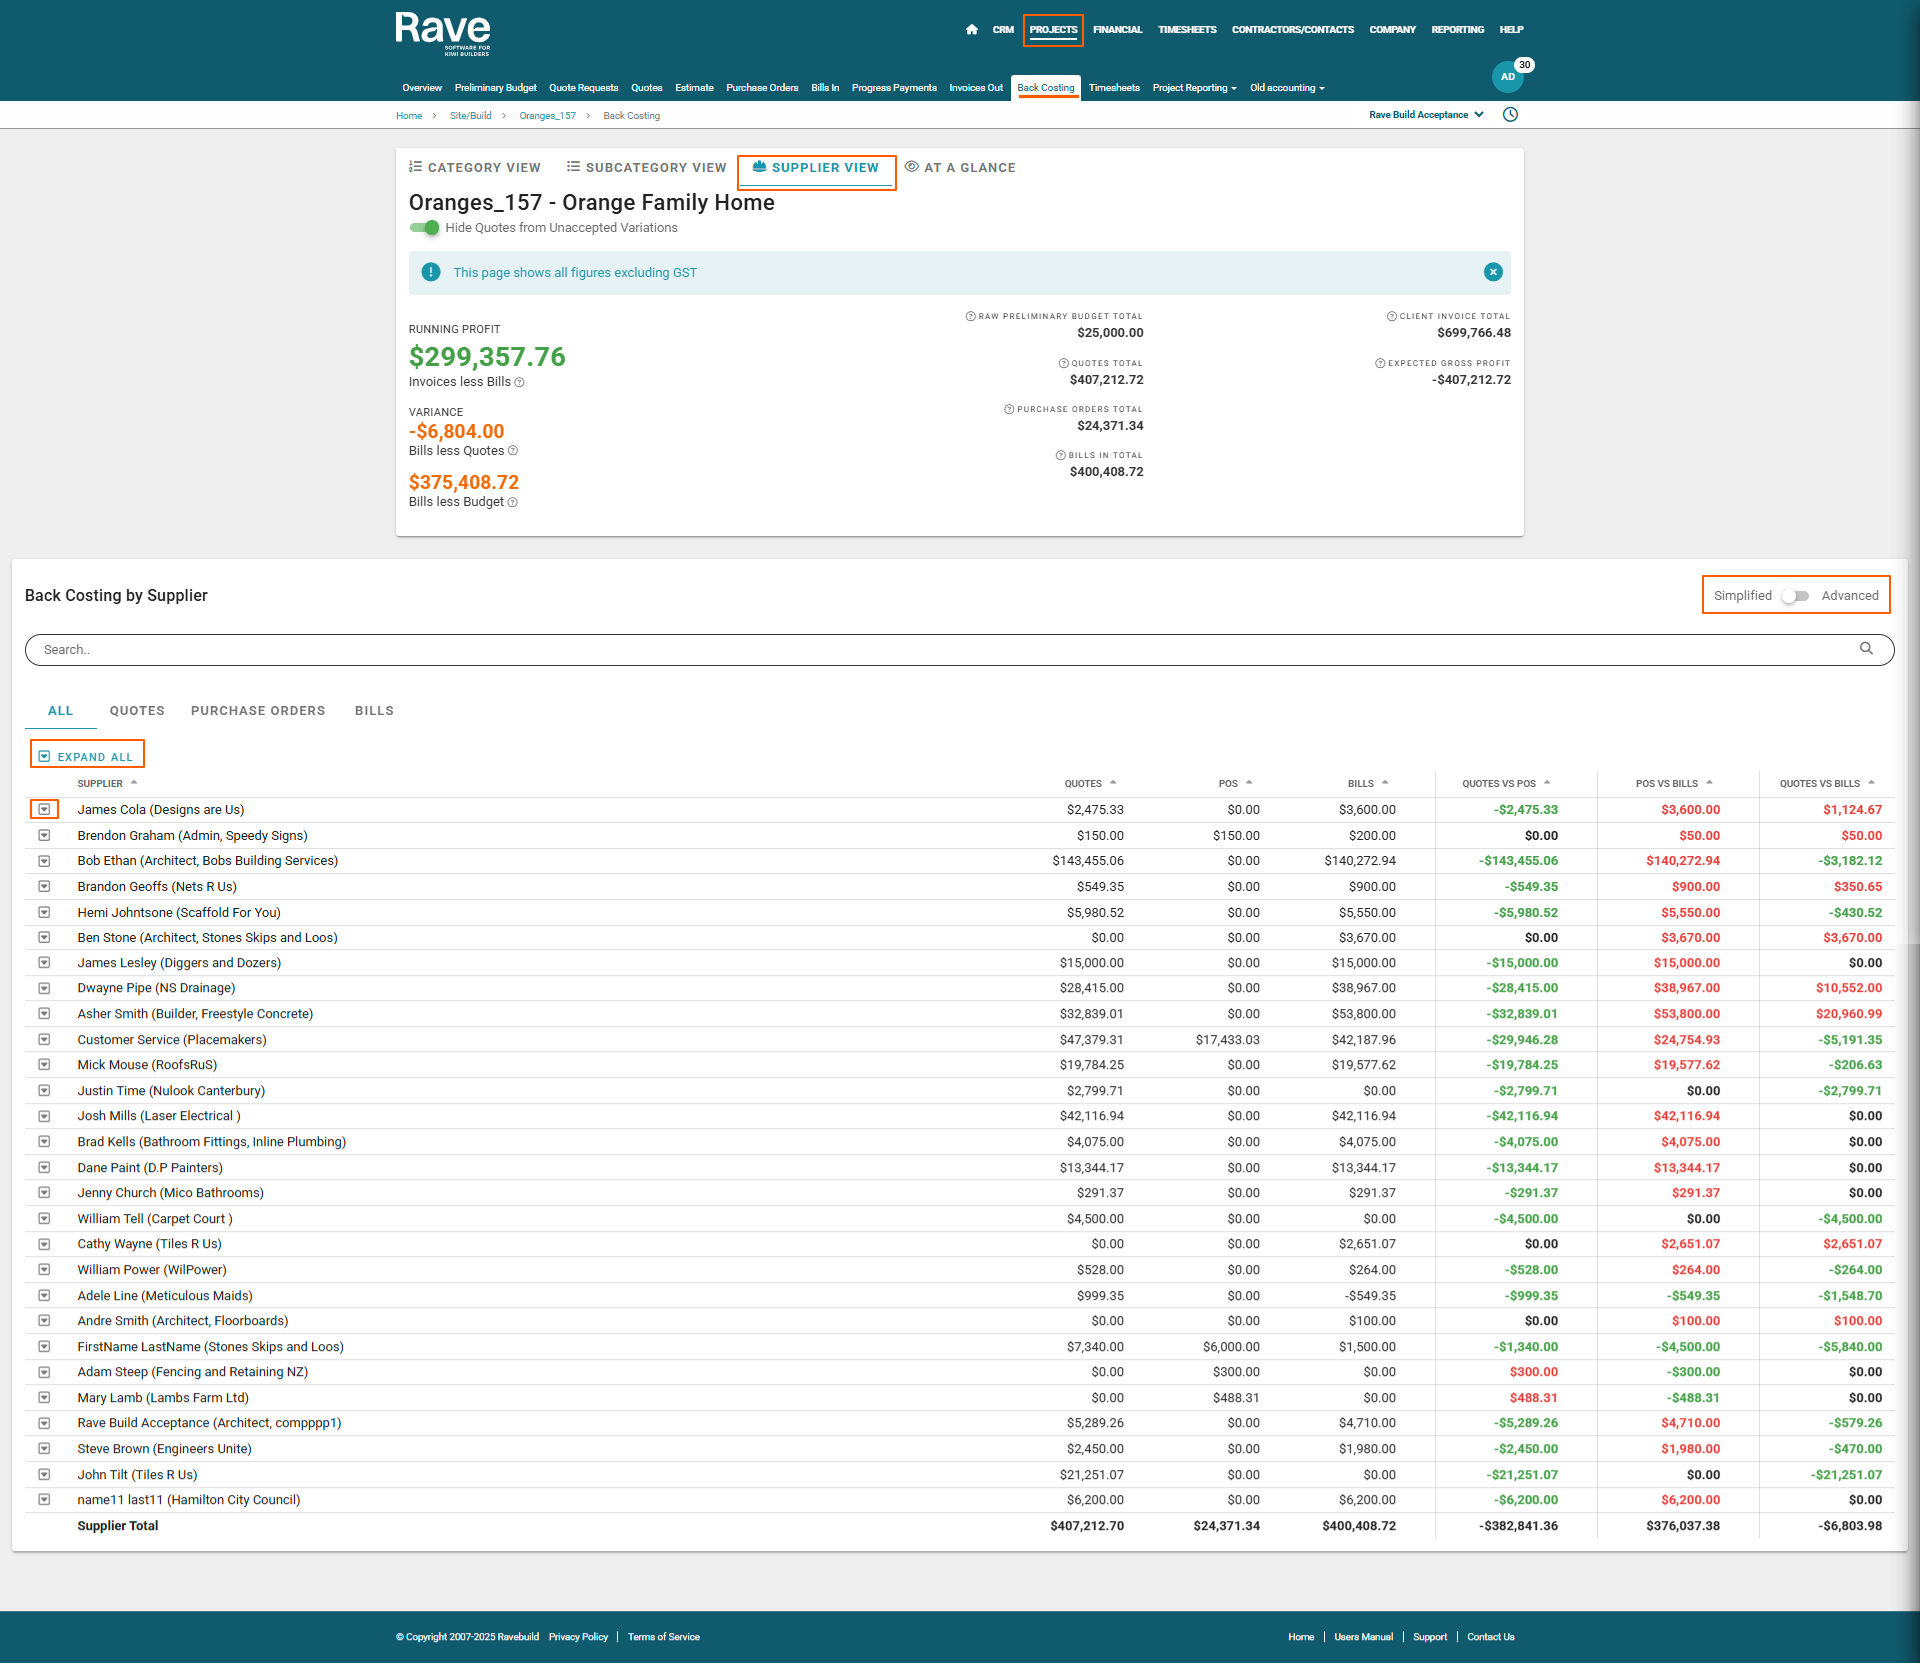Sort by Supplier column arrow

tap(134, 783)
